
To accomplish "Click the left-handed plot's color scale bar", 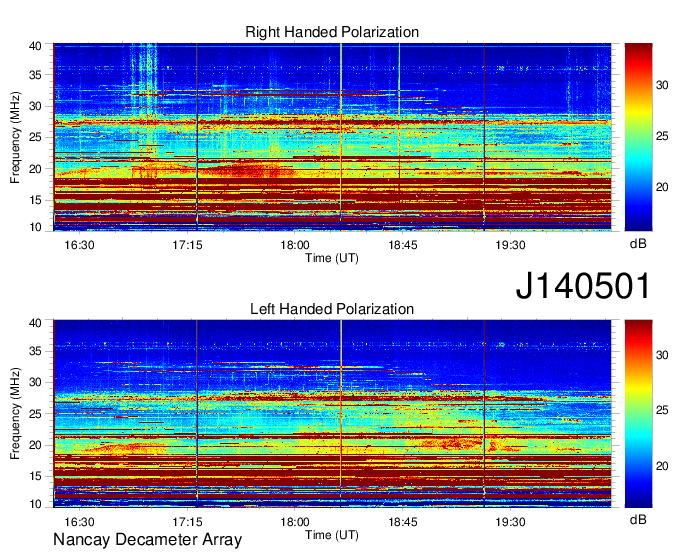I will pos(638,413).
